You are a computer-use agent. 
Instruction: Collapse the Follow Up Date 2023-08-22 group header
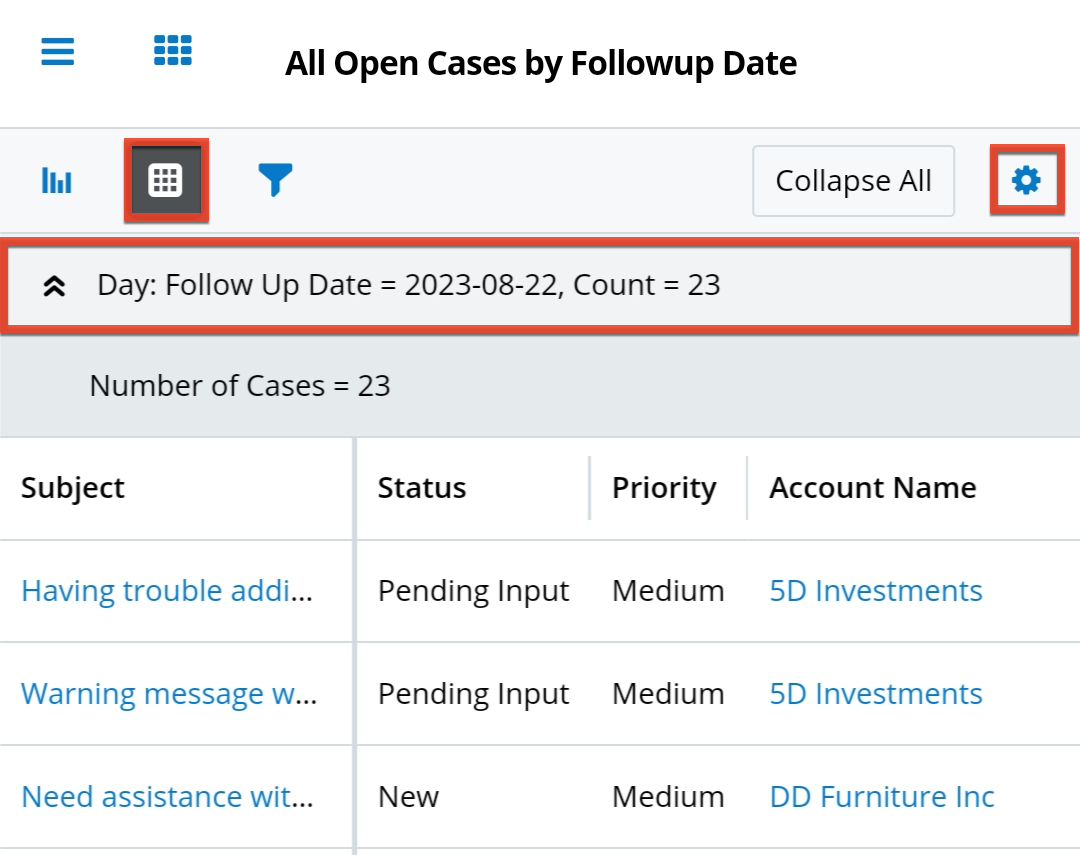point(408,286)
